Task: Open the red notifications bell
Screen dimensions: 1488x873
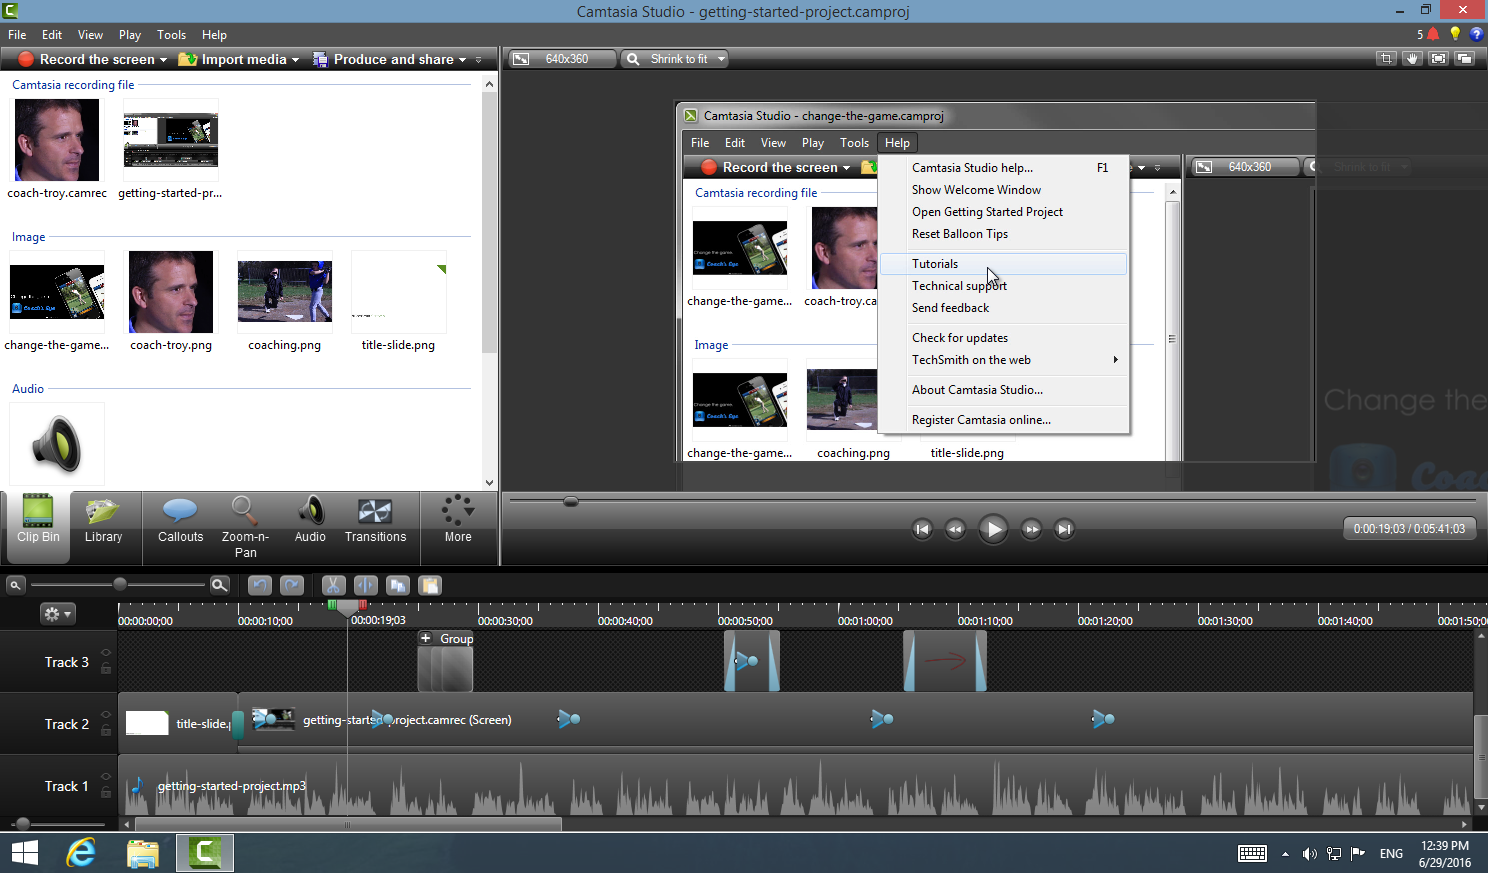Action: tap(1433, 34)
